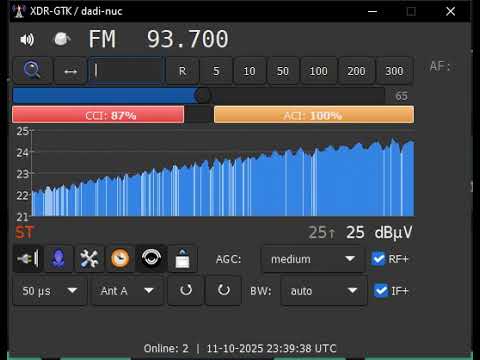Click the left-right arrows tuning button

point(70,71)
